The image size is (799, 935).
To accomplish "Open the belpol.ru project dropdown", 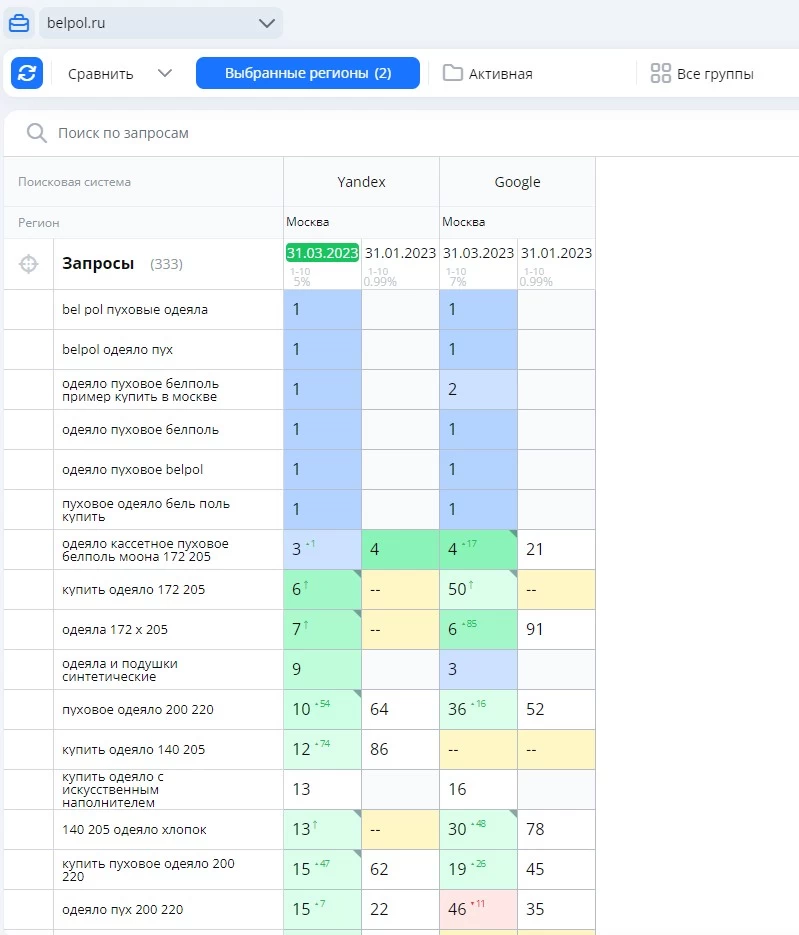I will pyautogui.click(x=160, y=23).
